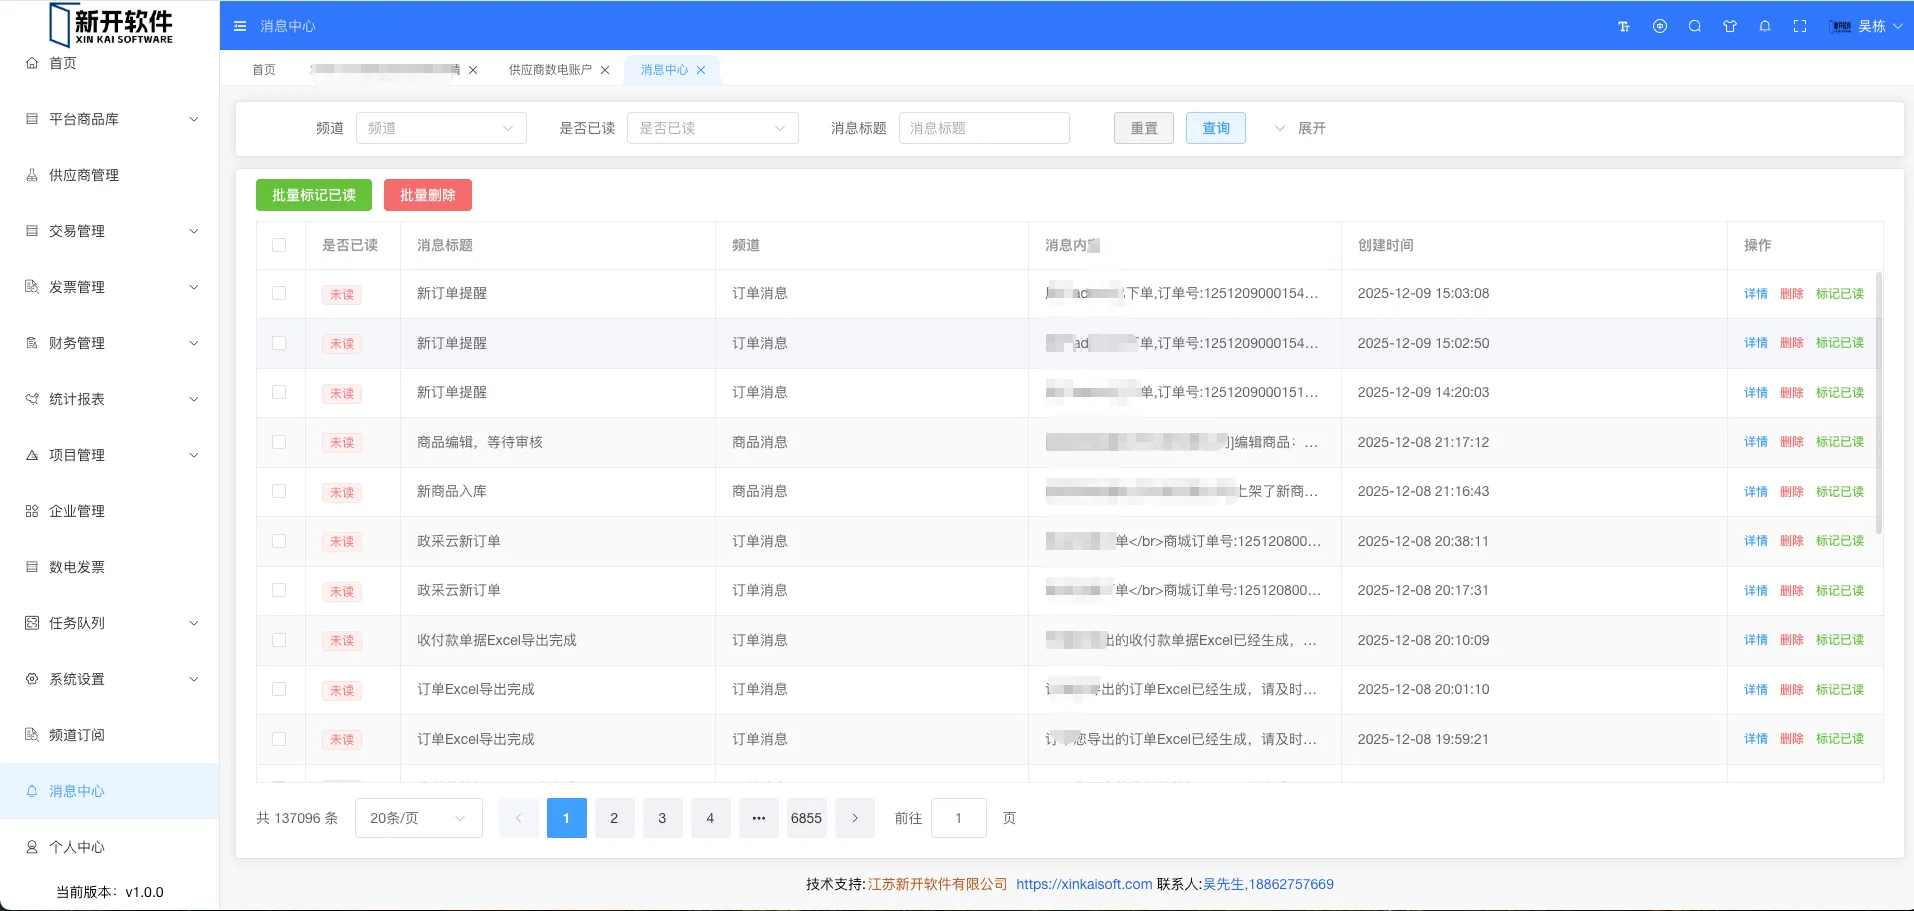Toggle fullscreen mode icon
Screen dimensions: 1914x911
tap(1800, 27)
